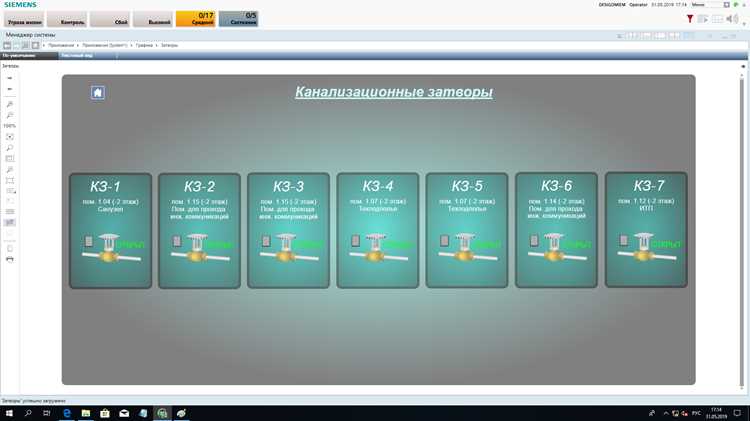Open the Windows Start menu

click(x=9, y=413)
